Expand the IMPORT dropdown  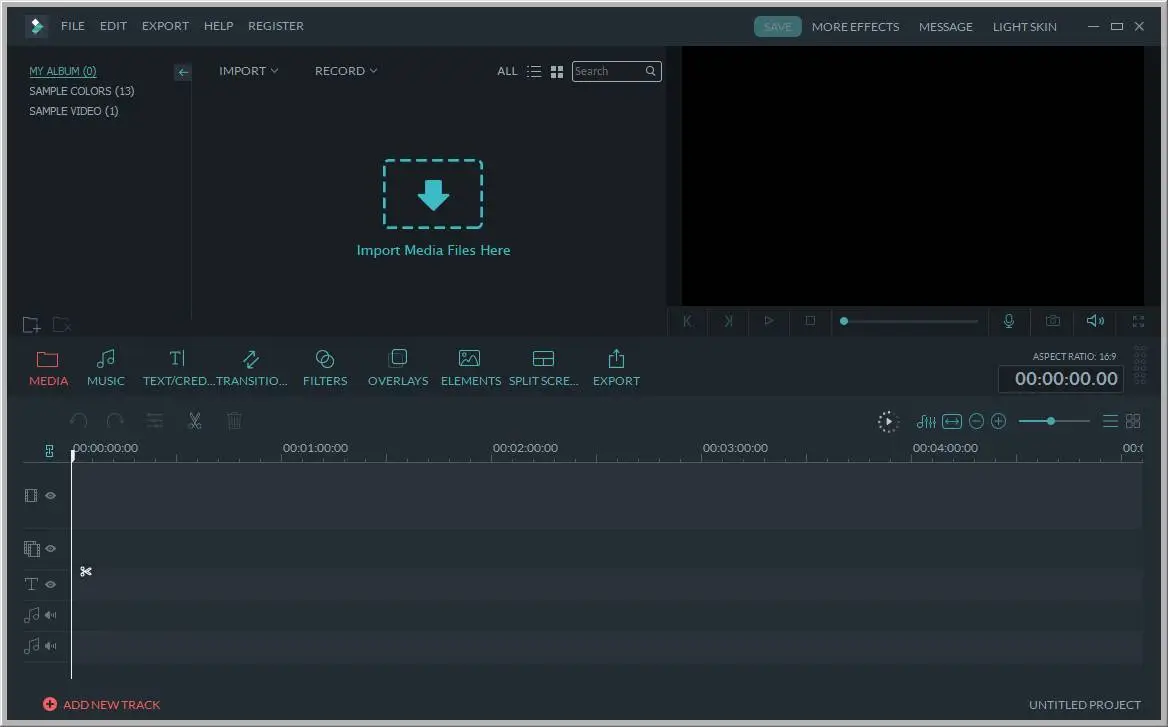coord(249,71)
